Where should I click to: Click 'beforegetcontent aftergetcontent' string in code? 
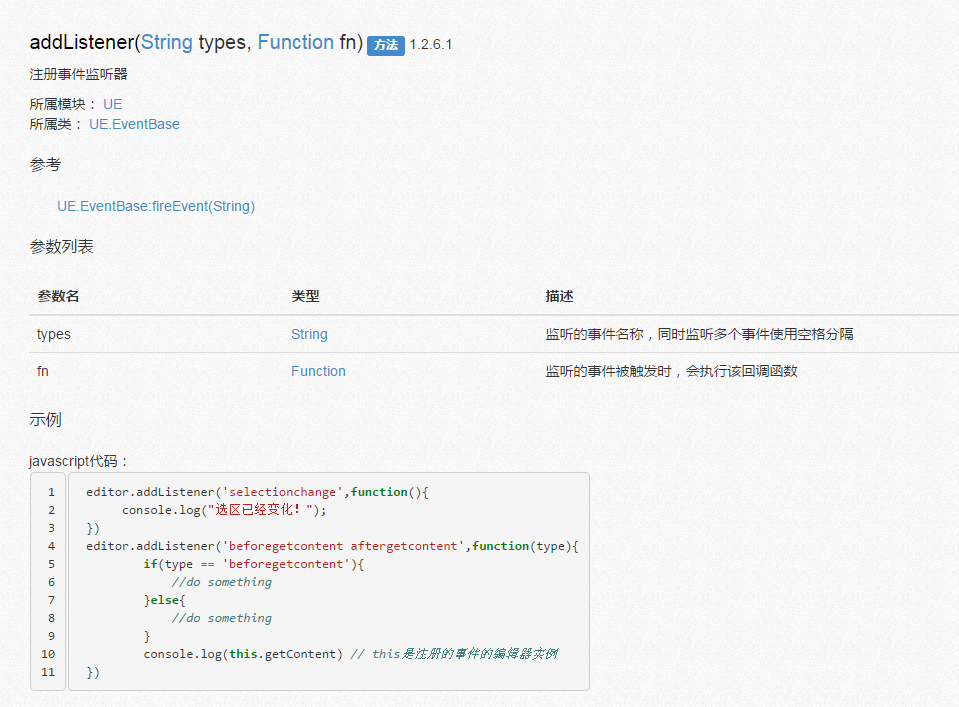click(x=343, y=546)
